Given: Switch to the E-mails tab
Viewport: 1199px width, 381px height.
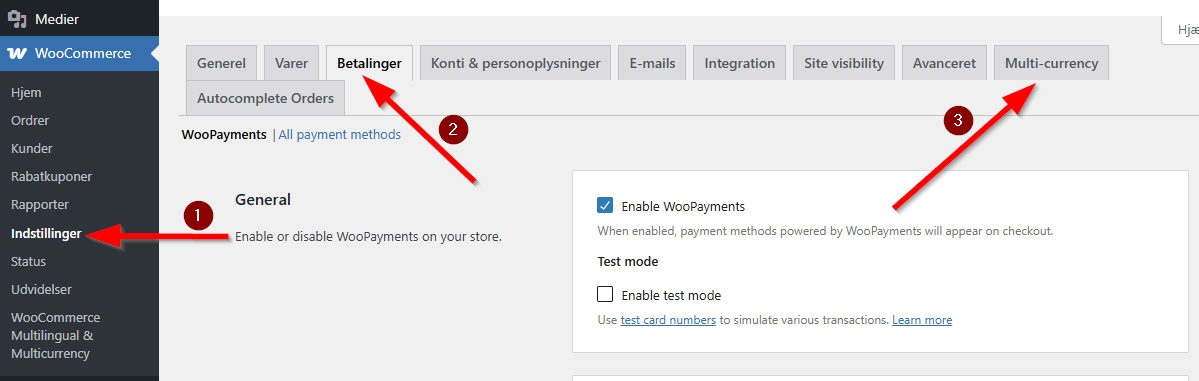Looking at the screenshot, I should [652, 64].
